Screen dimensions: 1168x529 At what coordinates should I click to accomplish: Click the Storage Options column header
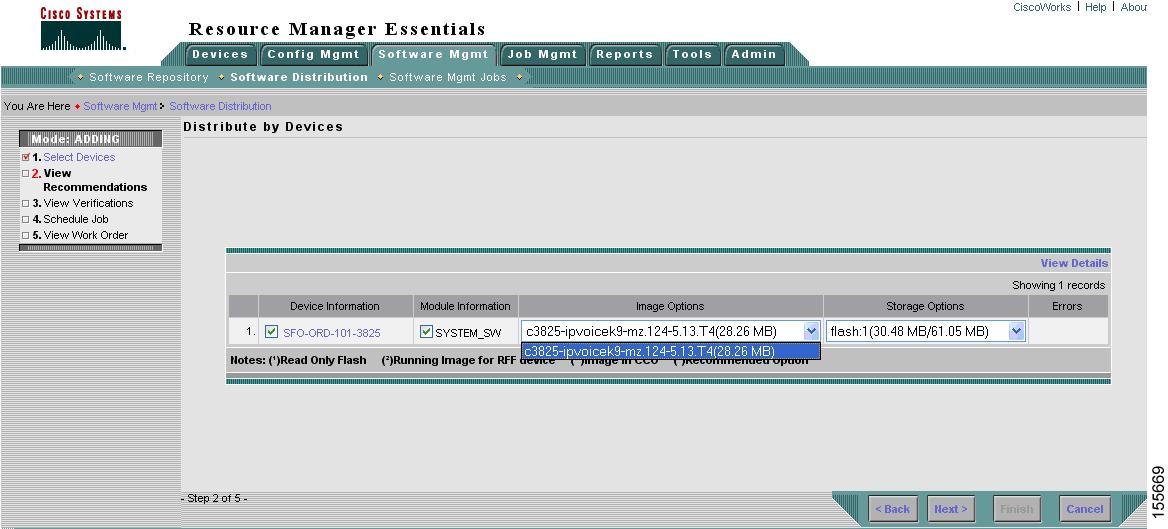[x=925, y=306]
